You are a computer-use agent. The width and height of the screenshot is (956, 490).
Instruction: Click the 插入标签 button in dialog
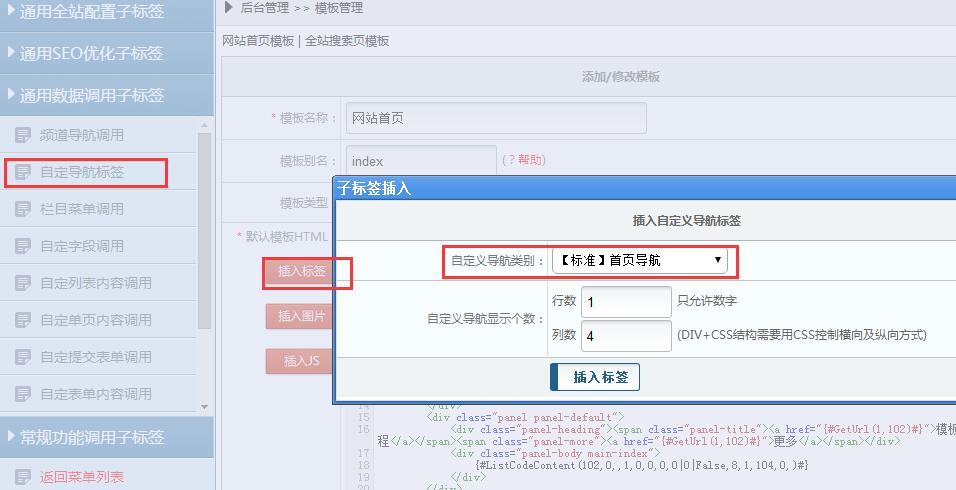coord(595,377)
